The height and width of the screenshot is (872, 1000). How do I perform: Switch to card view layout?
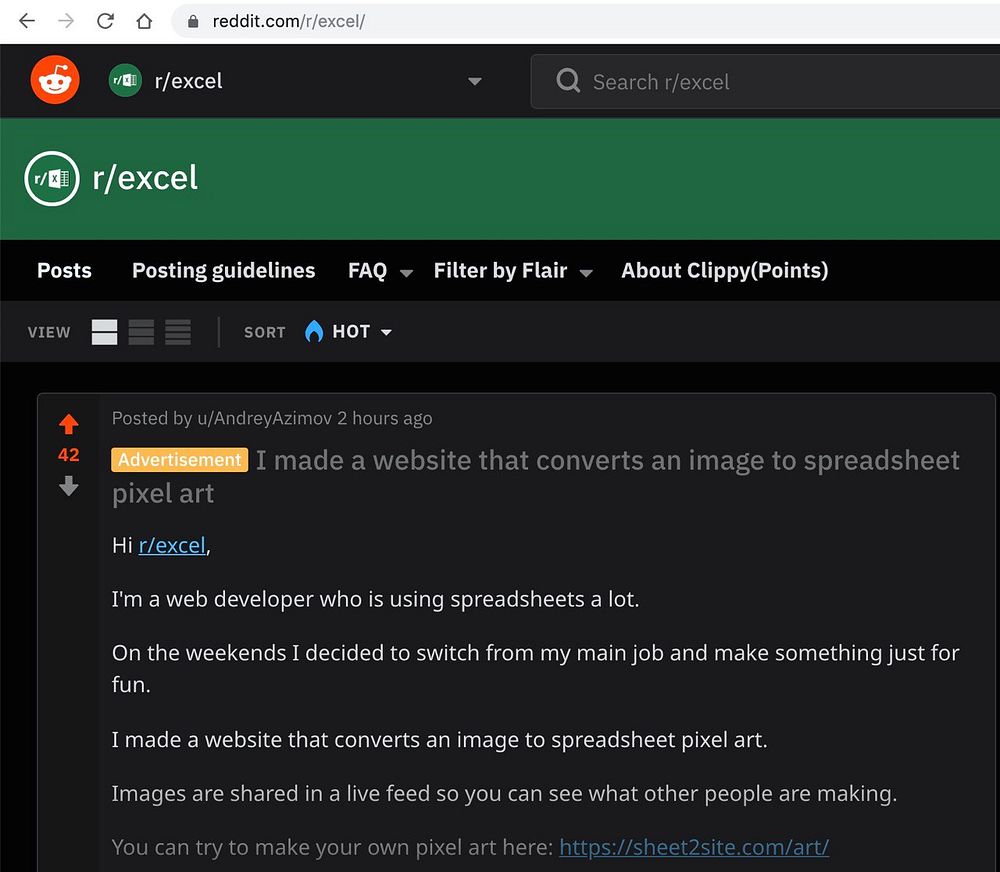105,332
